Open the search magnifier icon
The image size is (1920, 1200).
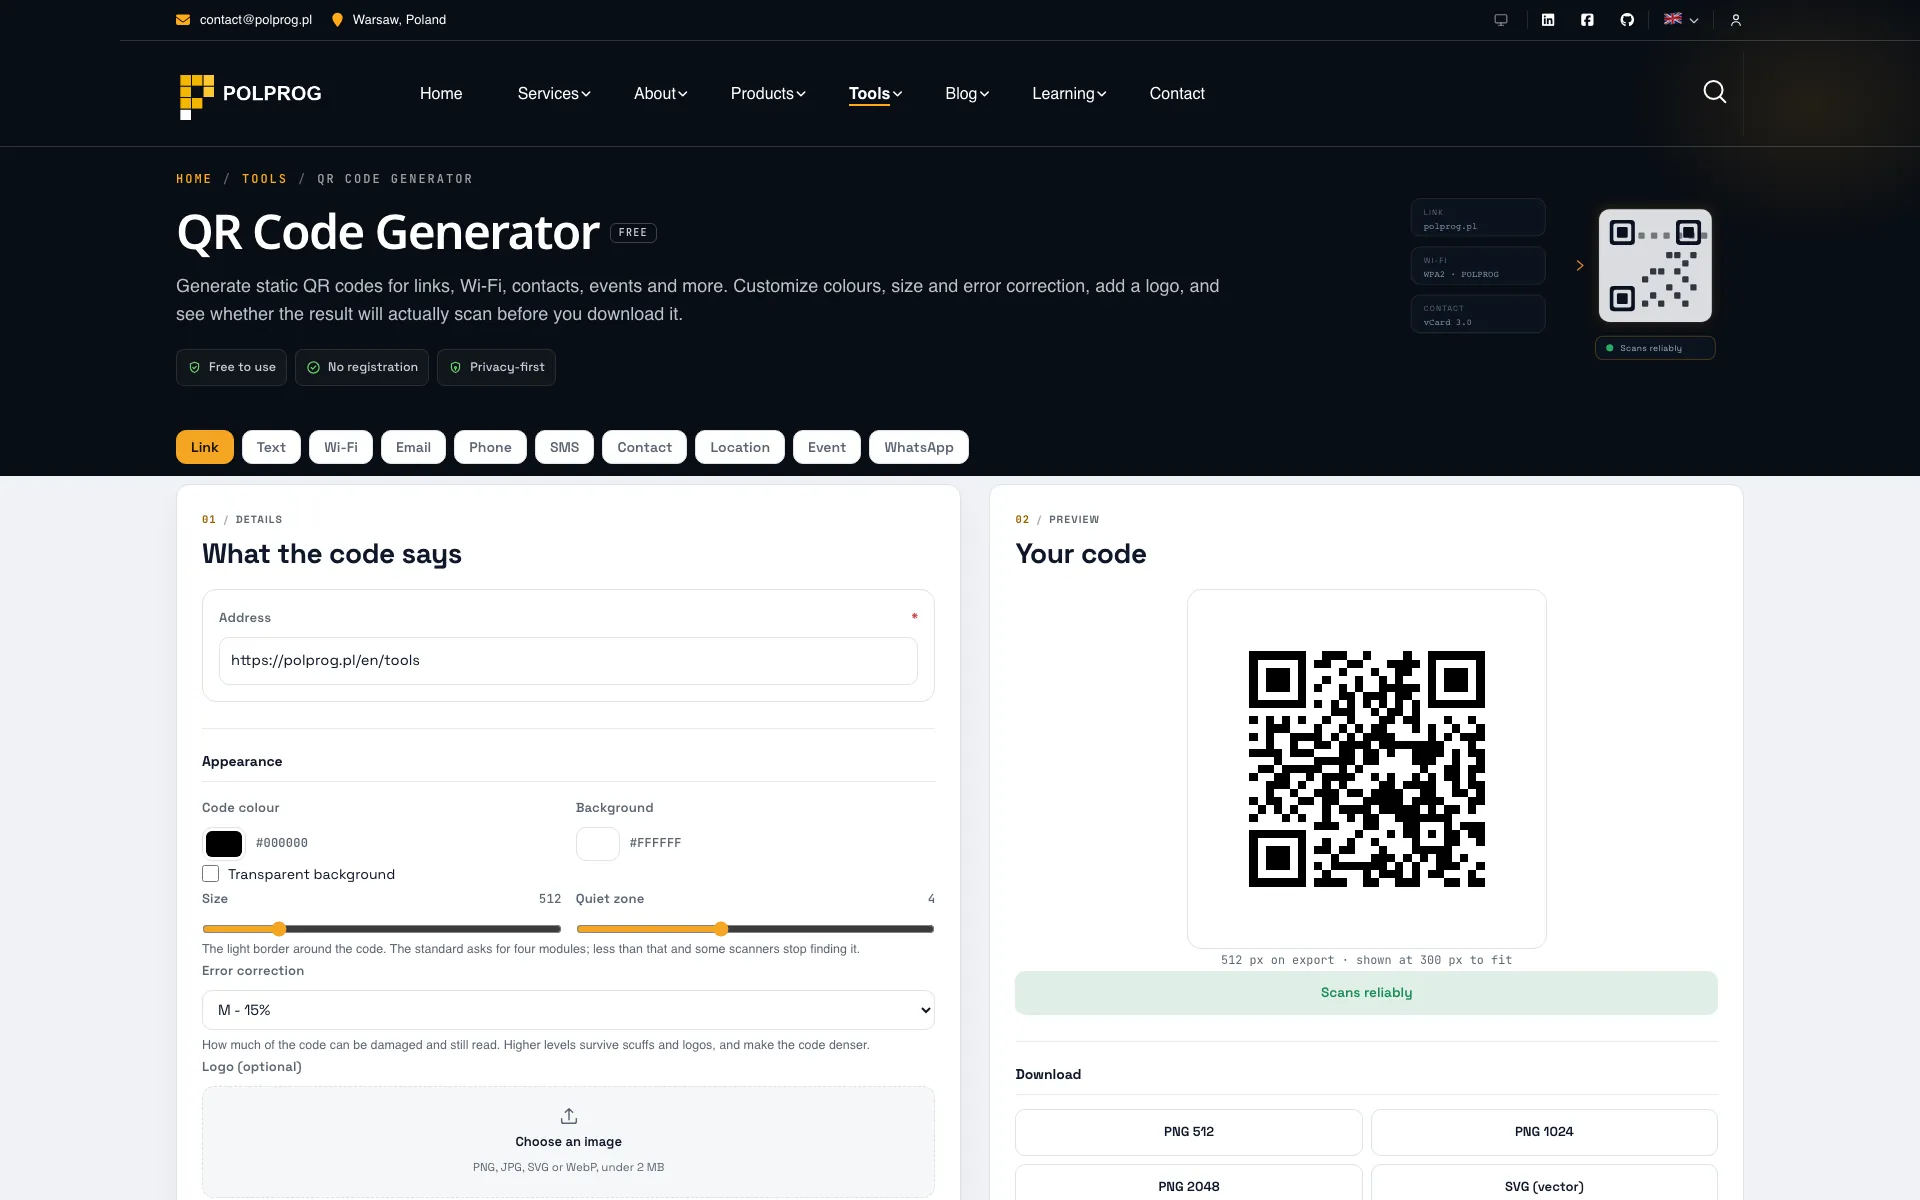(1714, 92)
